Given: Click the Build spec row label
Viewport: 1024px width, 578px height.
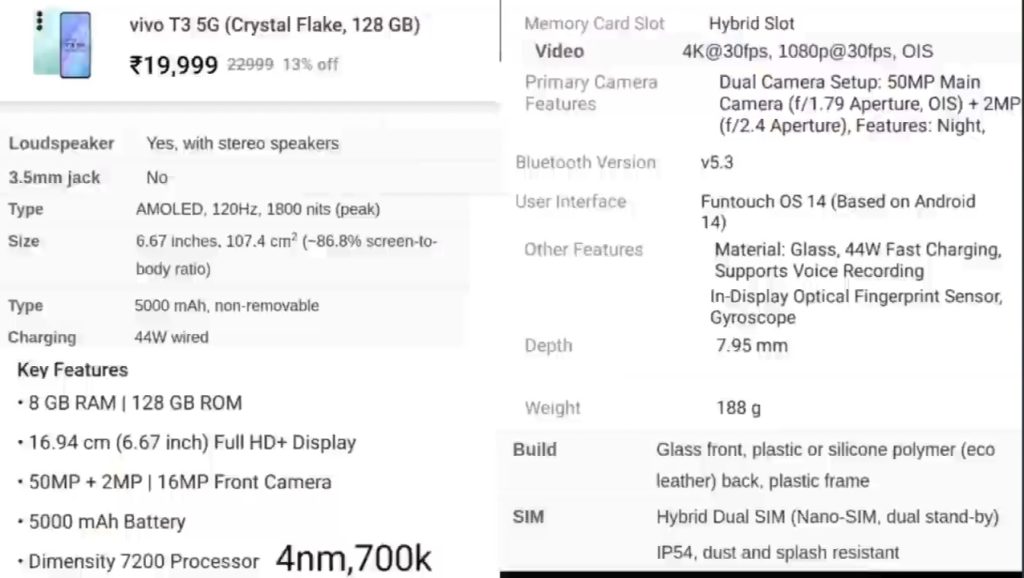Looking at the screenshot, I should (534, 449).
